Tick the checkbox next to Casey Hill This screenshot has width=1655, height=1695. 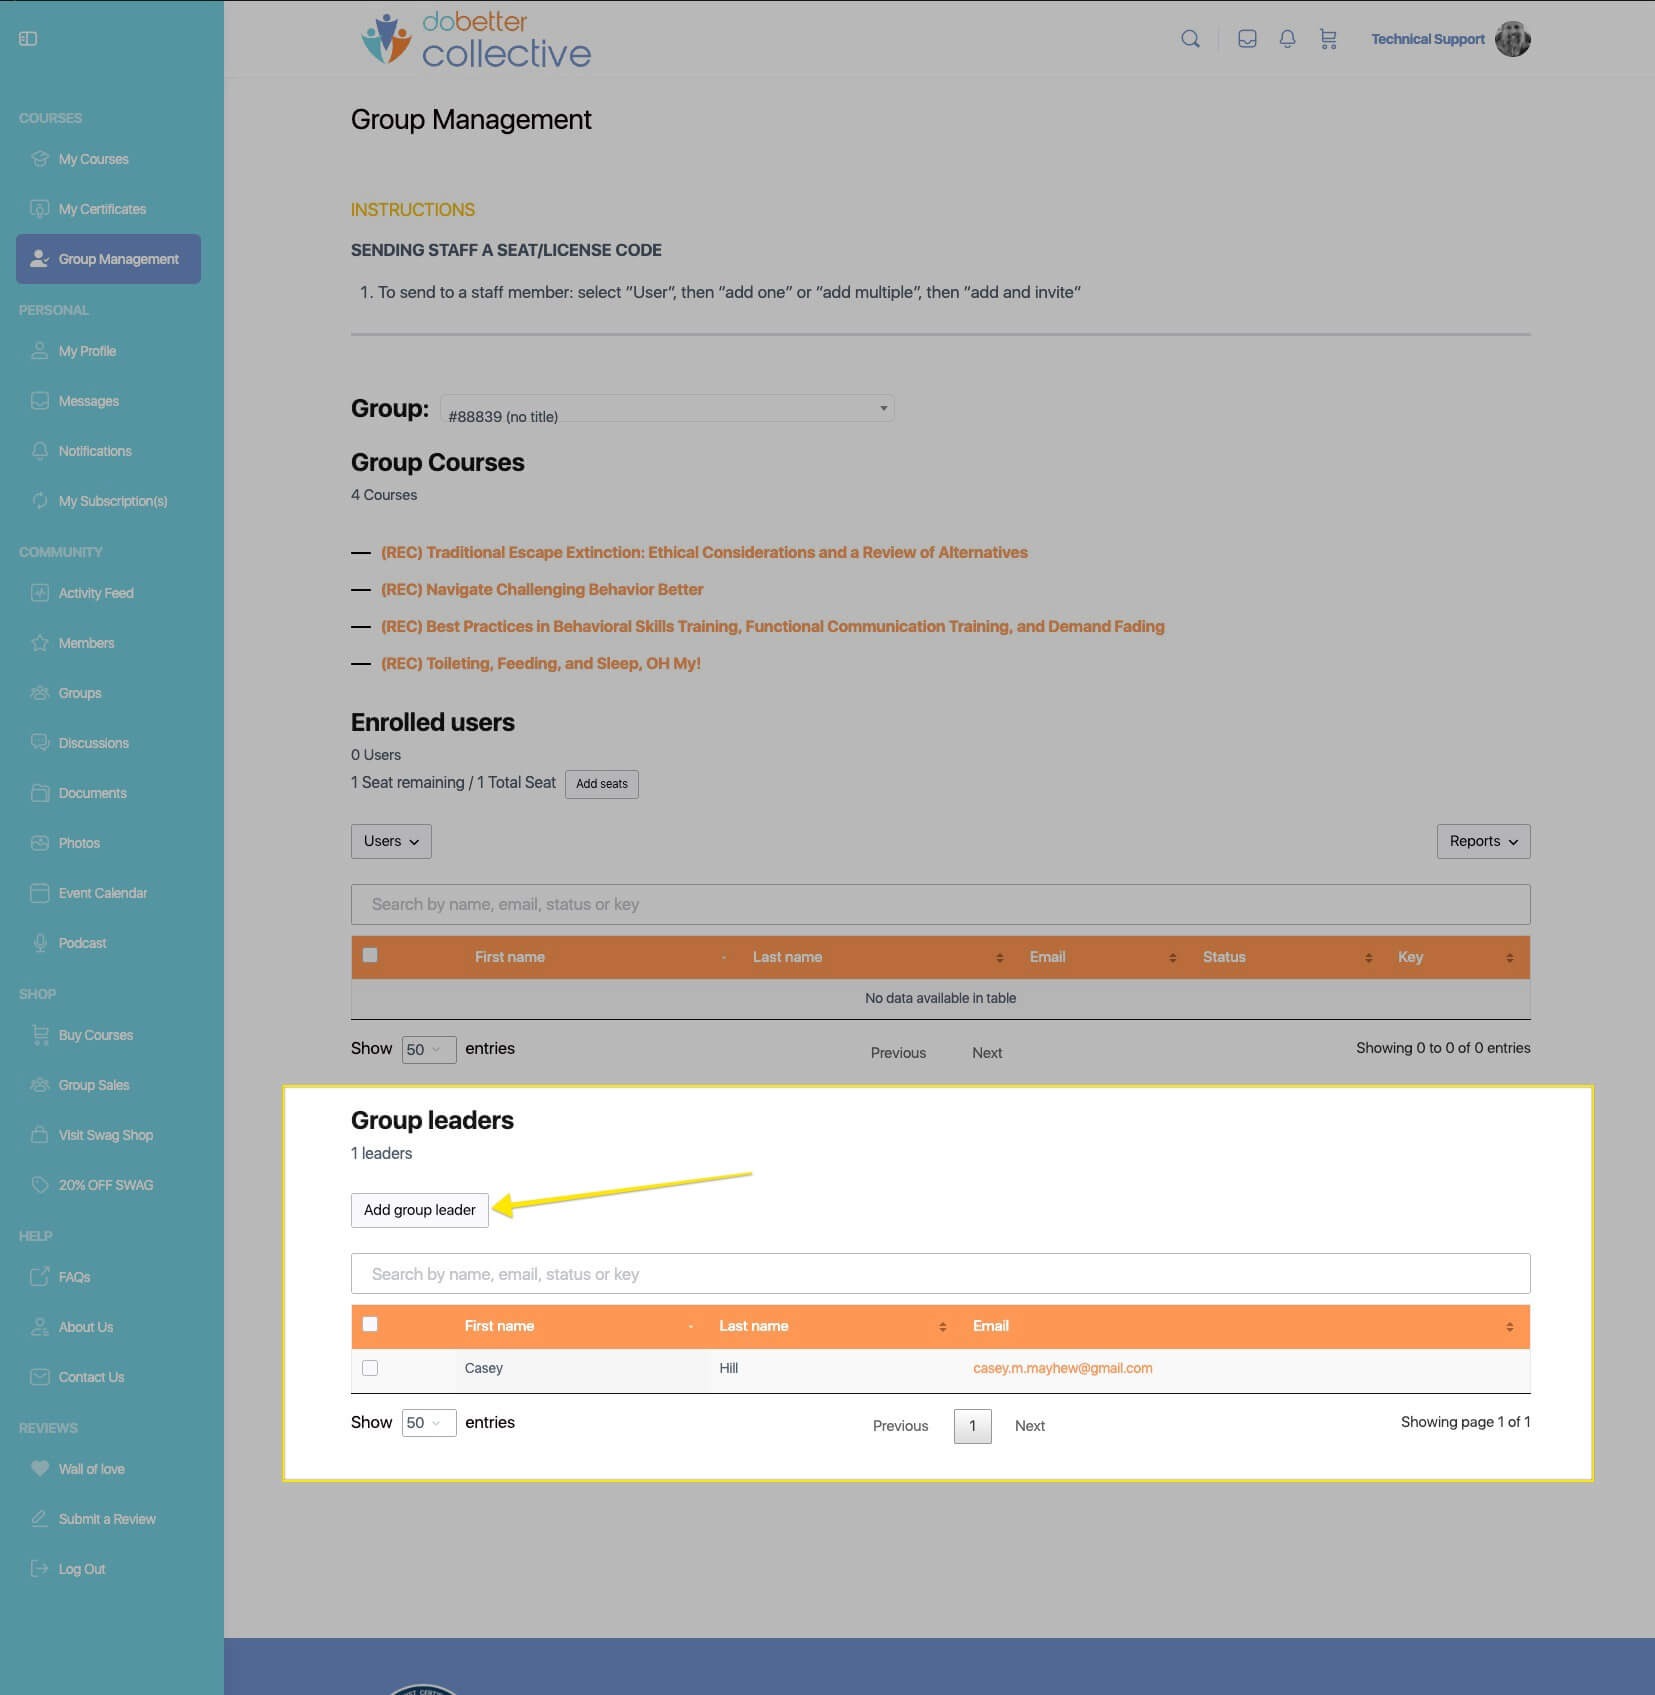[x=370, y=1368]
